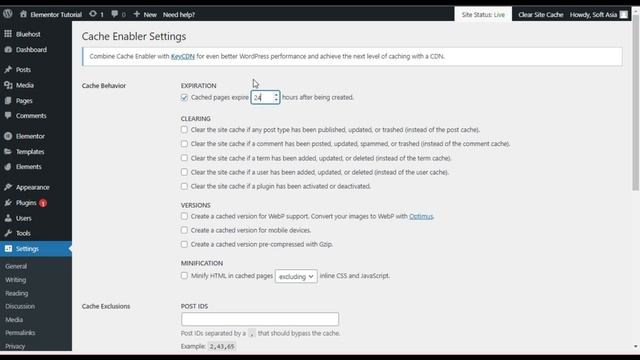Open Discussion settings submenu item

[x=20, y=306]
